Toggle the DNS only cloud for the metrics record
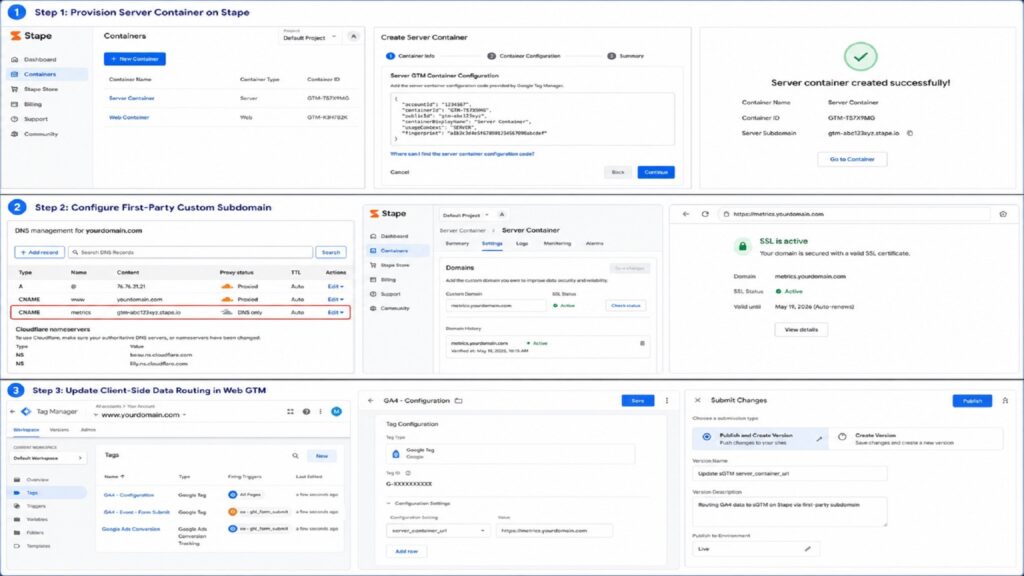Screen dimensions: 1024x576 coord(227,312)
